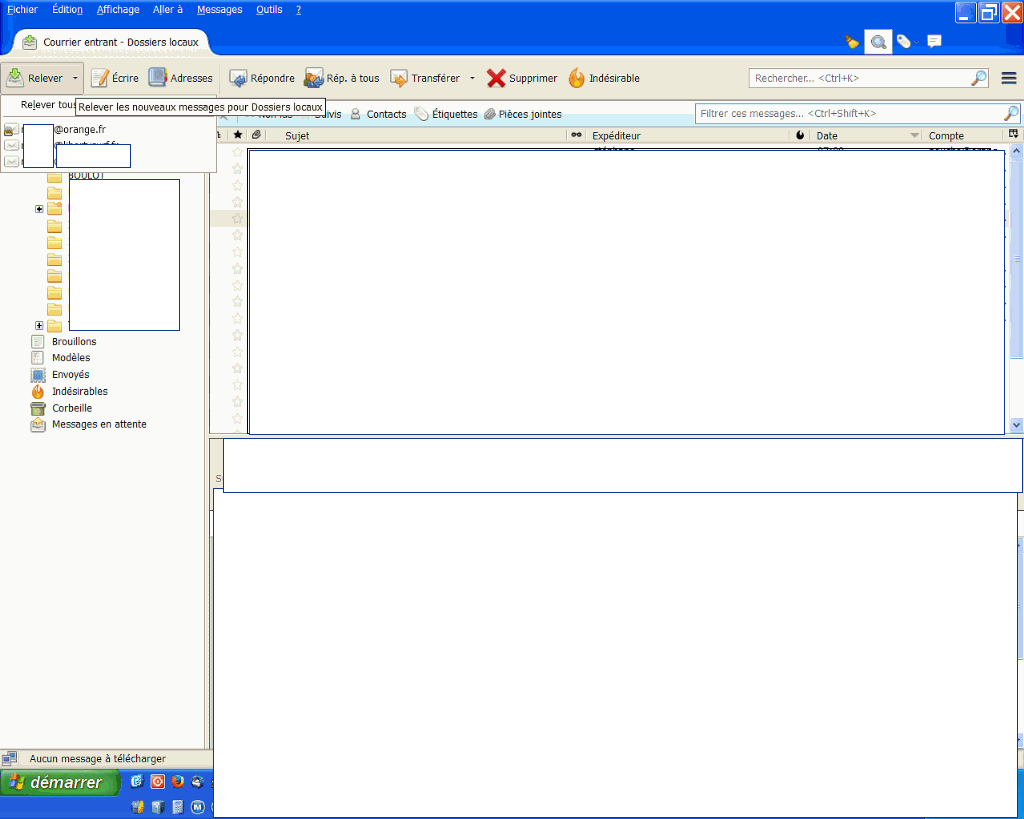The image size is (1024, 819).
Task: Open the Relever dropdown arrow
Action: click(x=75, y=78)
